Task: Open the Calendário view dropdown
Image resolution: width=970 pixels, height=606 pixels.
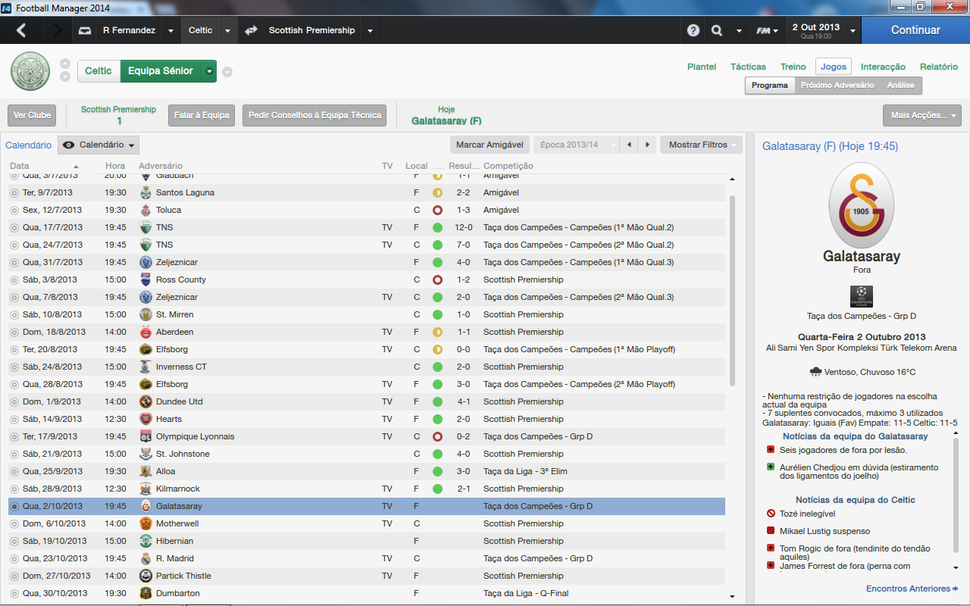Action: [x=98, y=145]
